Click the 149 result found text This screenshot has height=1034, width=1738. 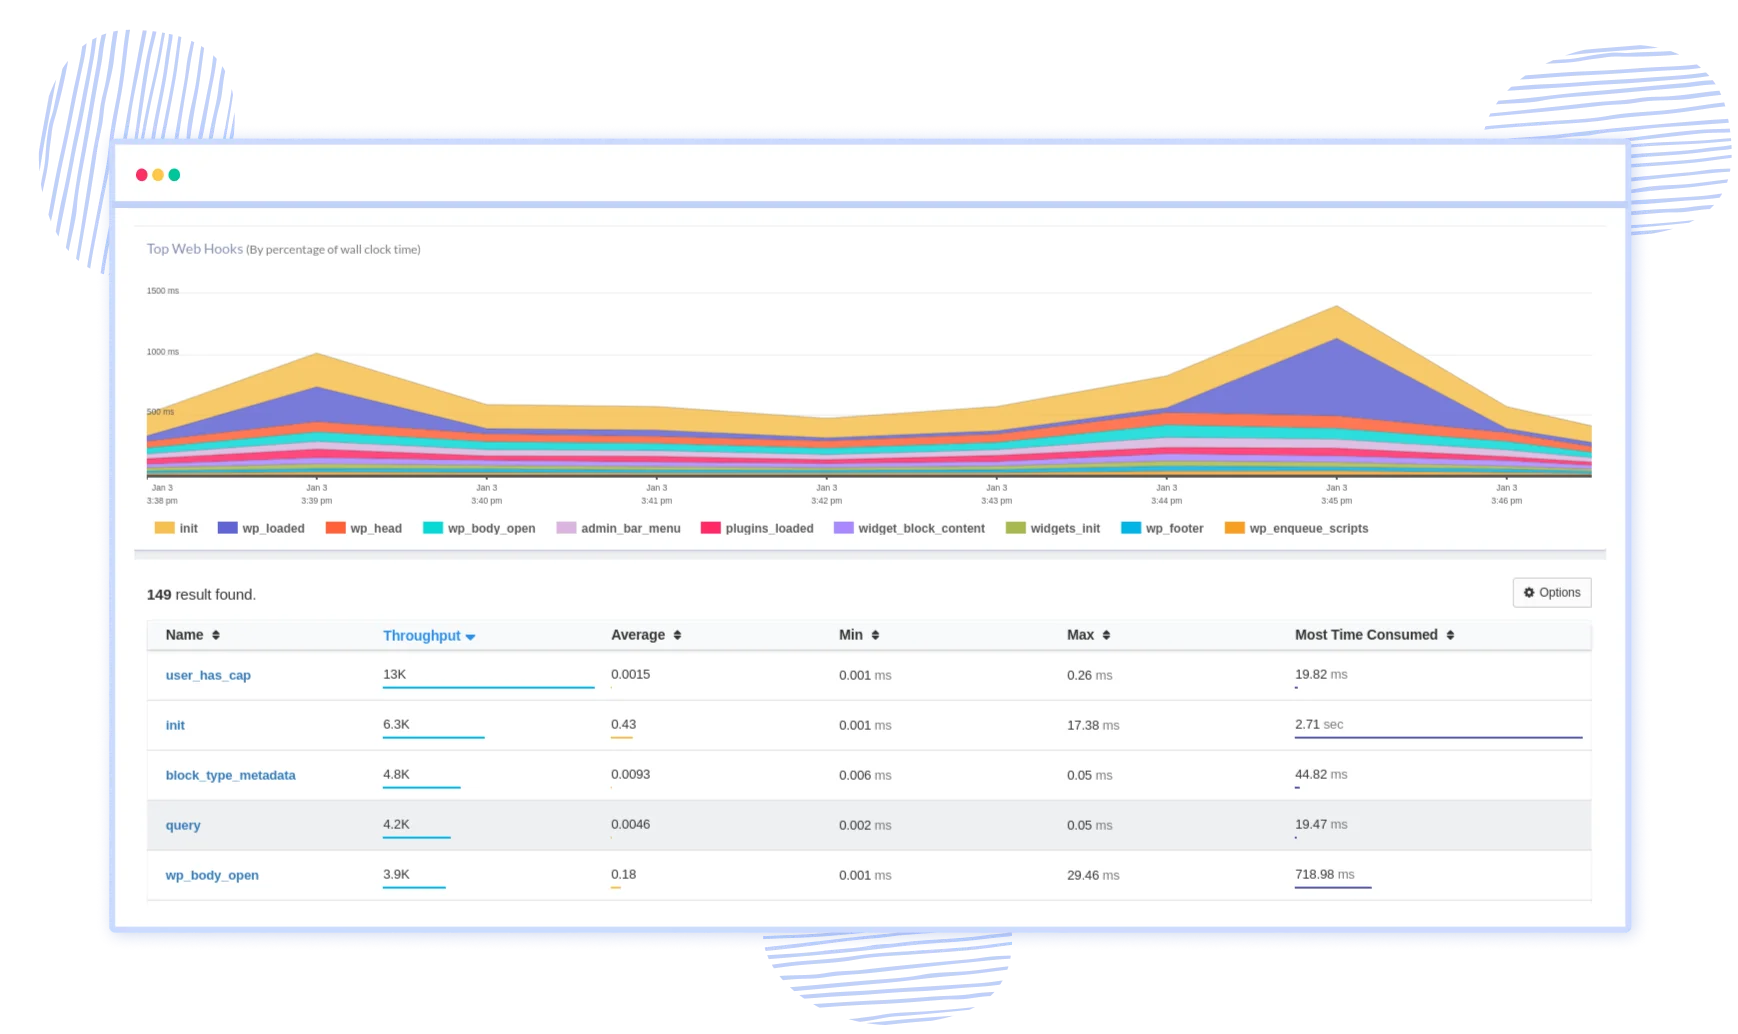point(201,594)
